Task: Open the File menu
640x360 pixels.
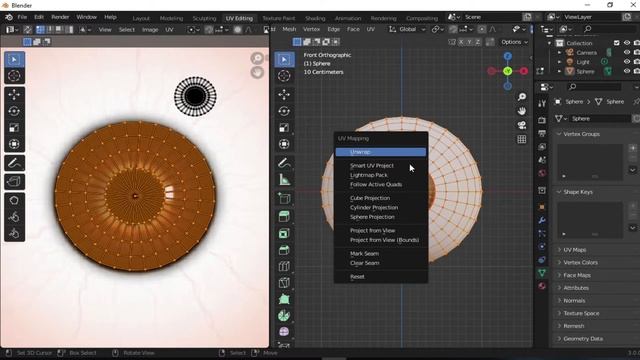Action: (22, 17)
